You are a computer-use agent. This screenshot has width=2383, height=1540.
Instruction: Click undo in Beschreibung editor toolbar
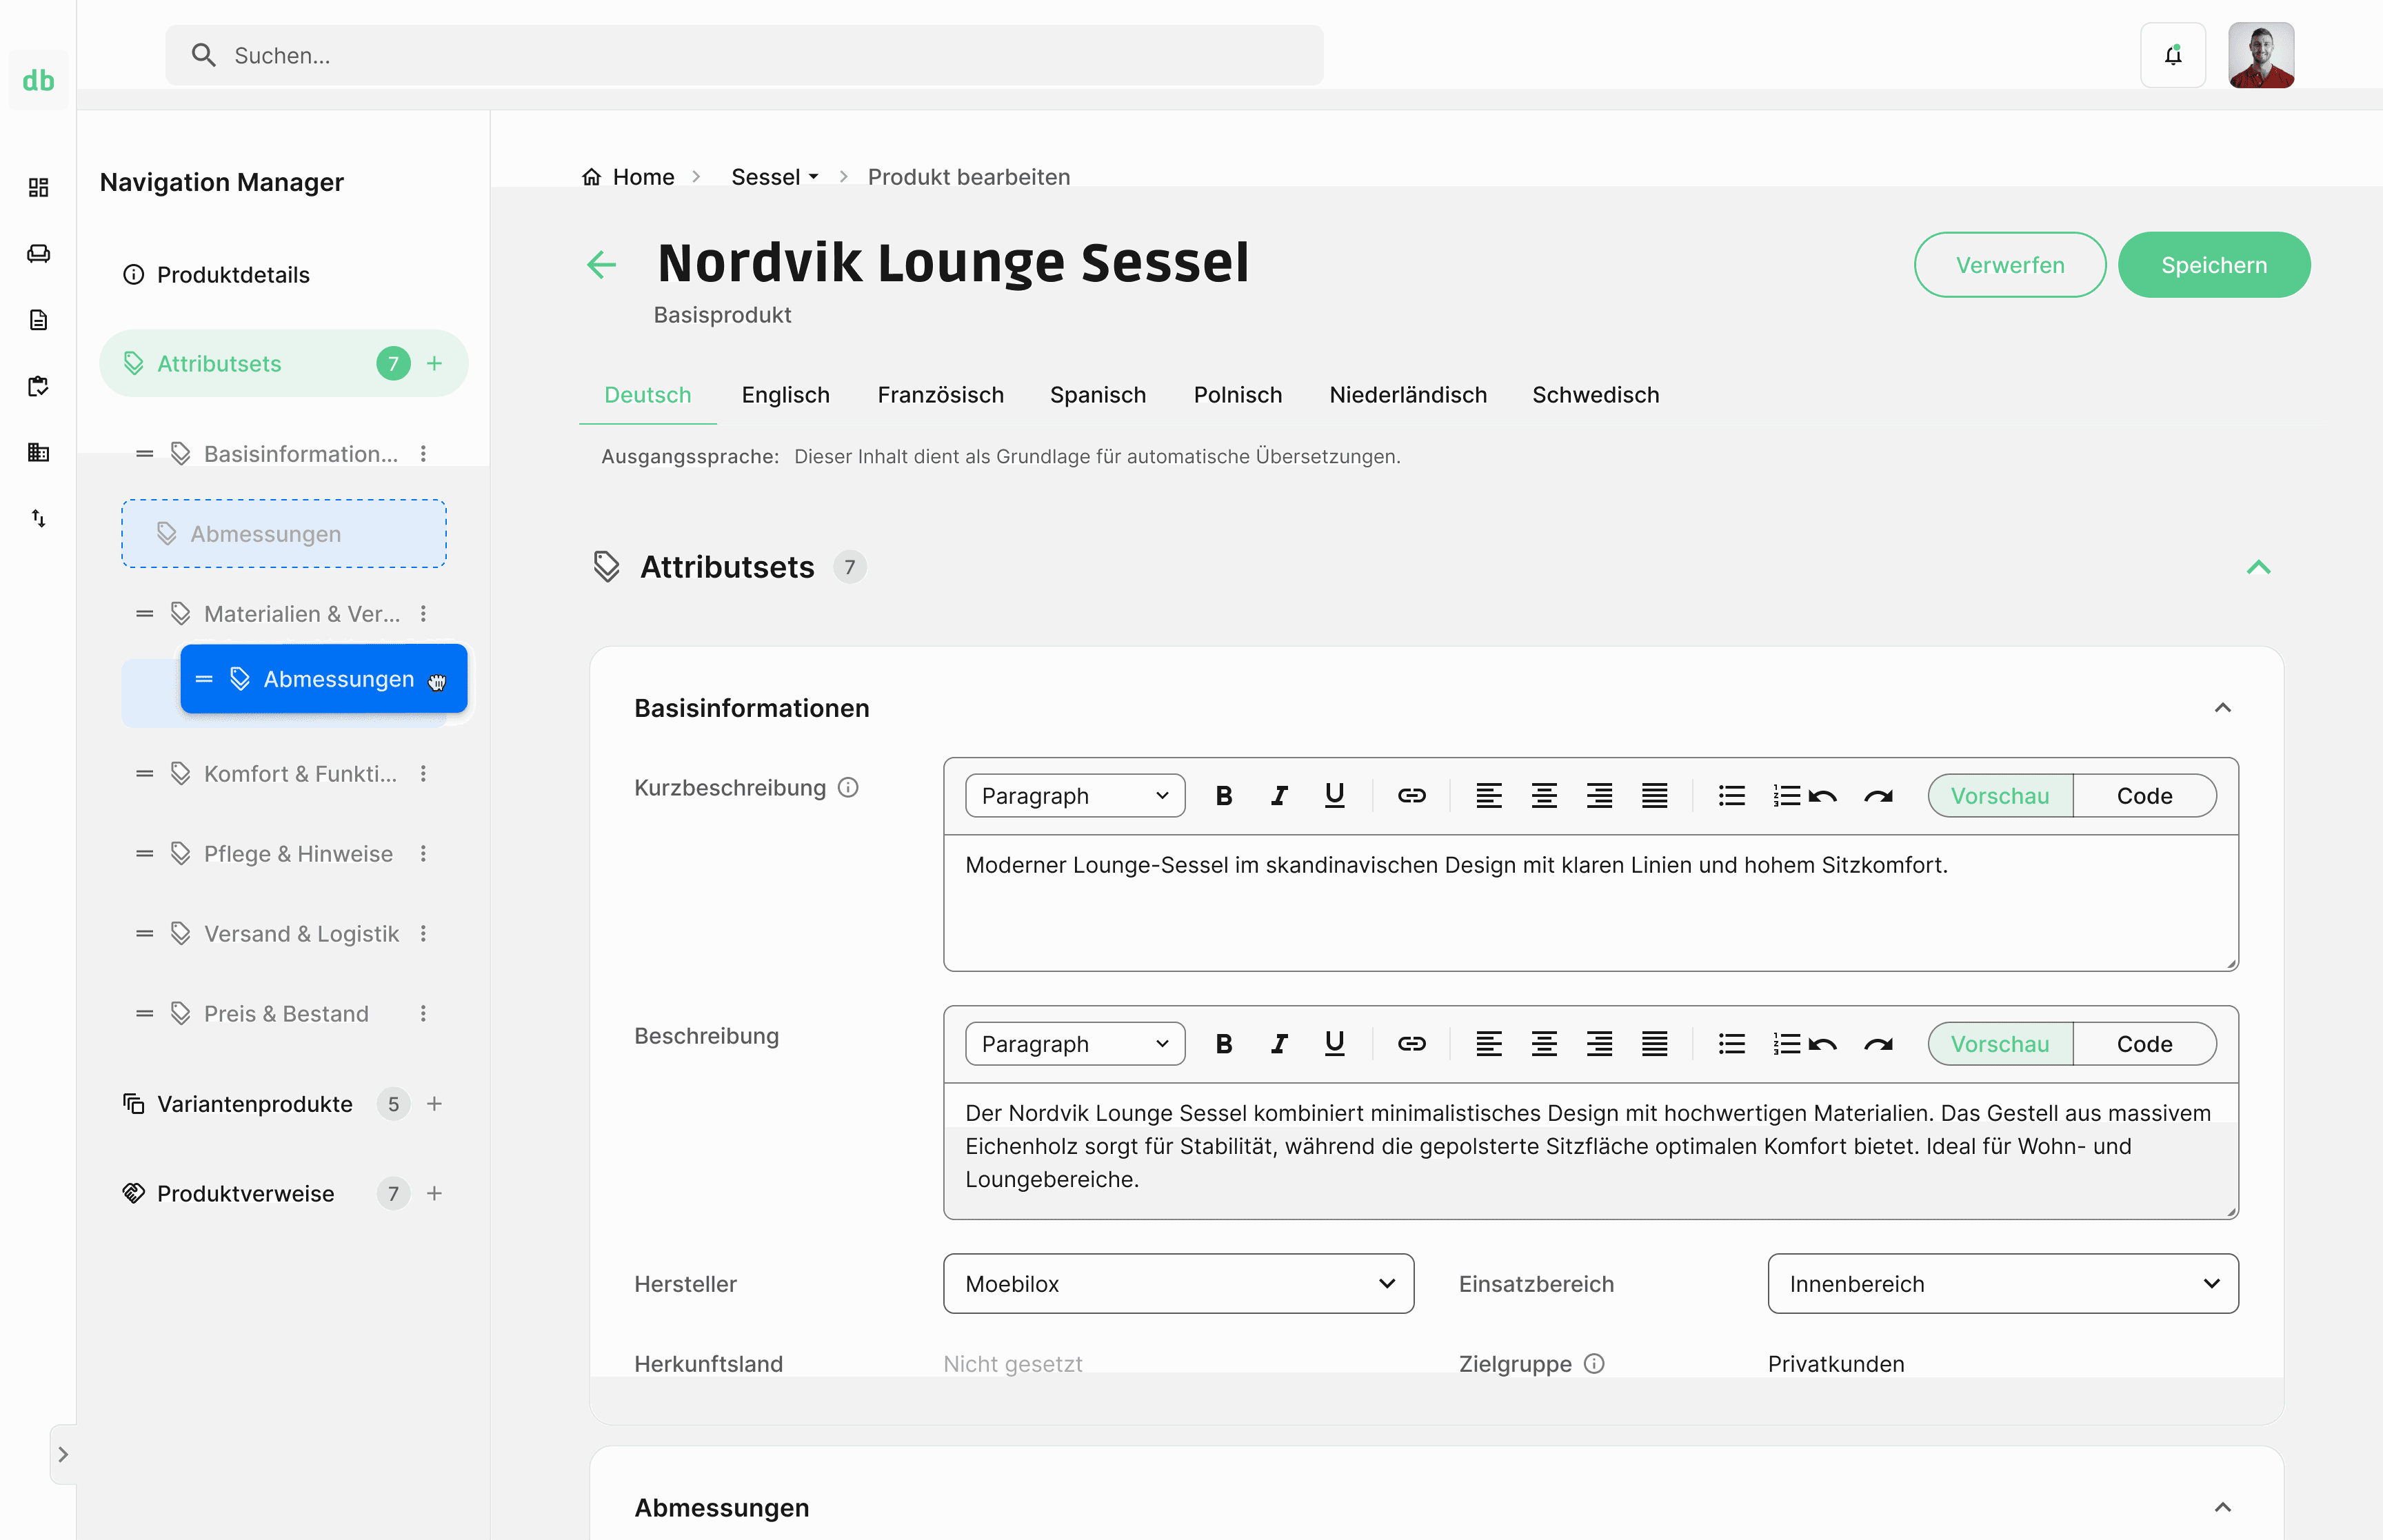coord(1823,1044)
